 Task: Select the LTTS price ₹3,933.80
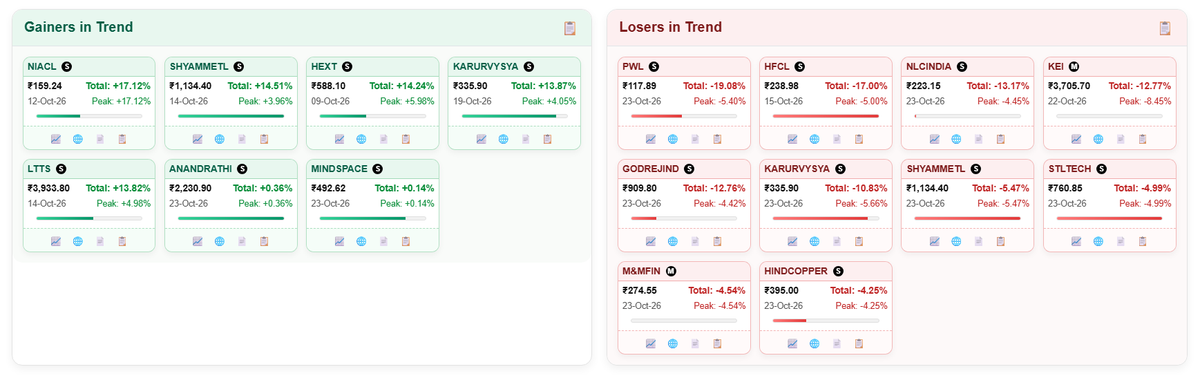pos(50,188)
